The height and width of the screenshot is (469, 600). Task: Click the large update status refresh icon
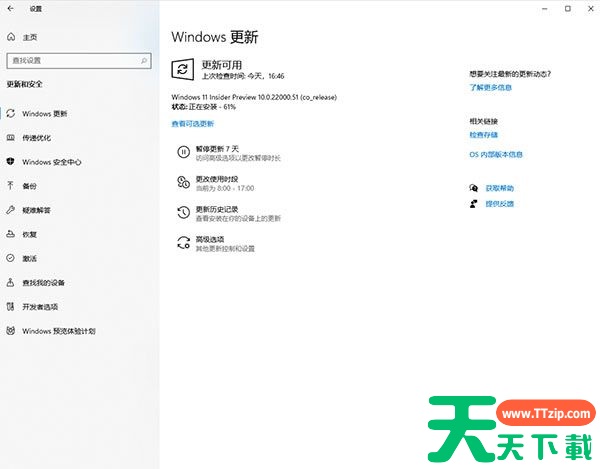[183, 69]
